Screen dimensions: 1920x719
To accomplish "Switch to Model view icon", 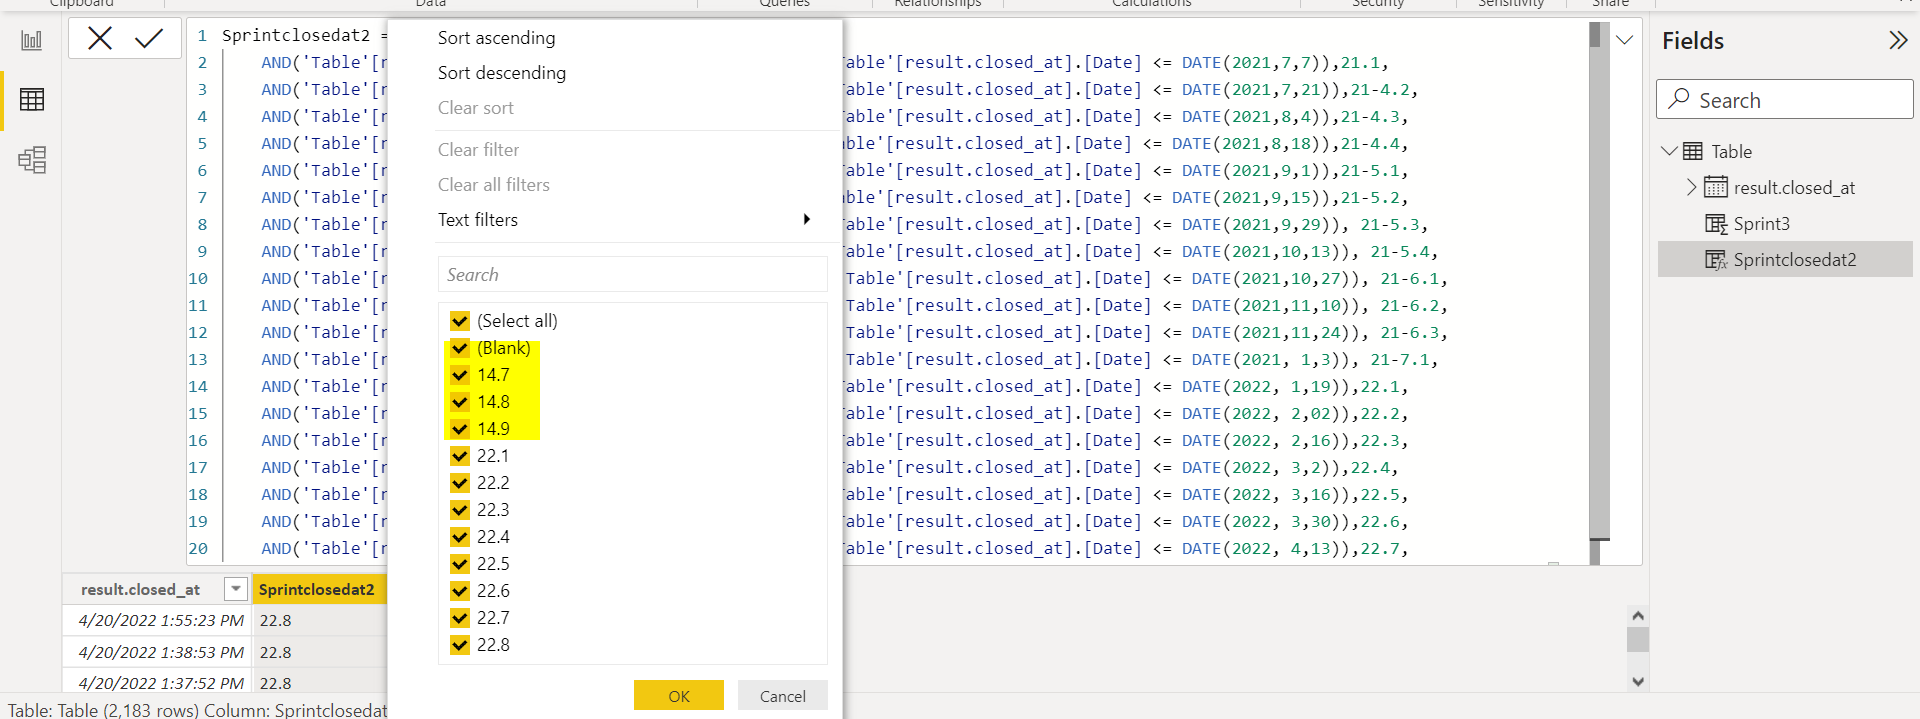I will 32,160.
